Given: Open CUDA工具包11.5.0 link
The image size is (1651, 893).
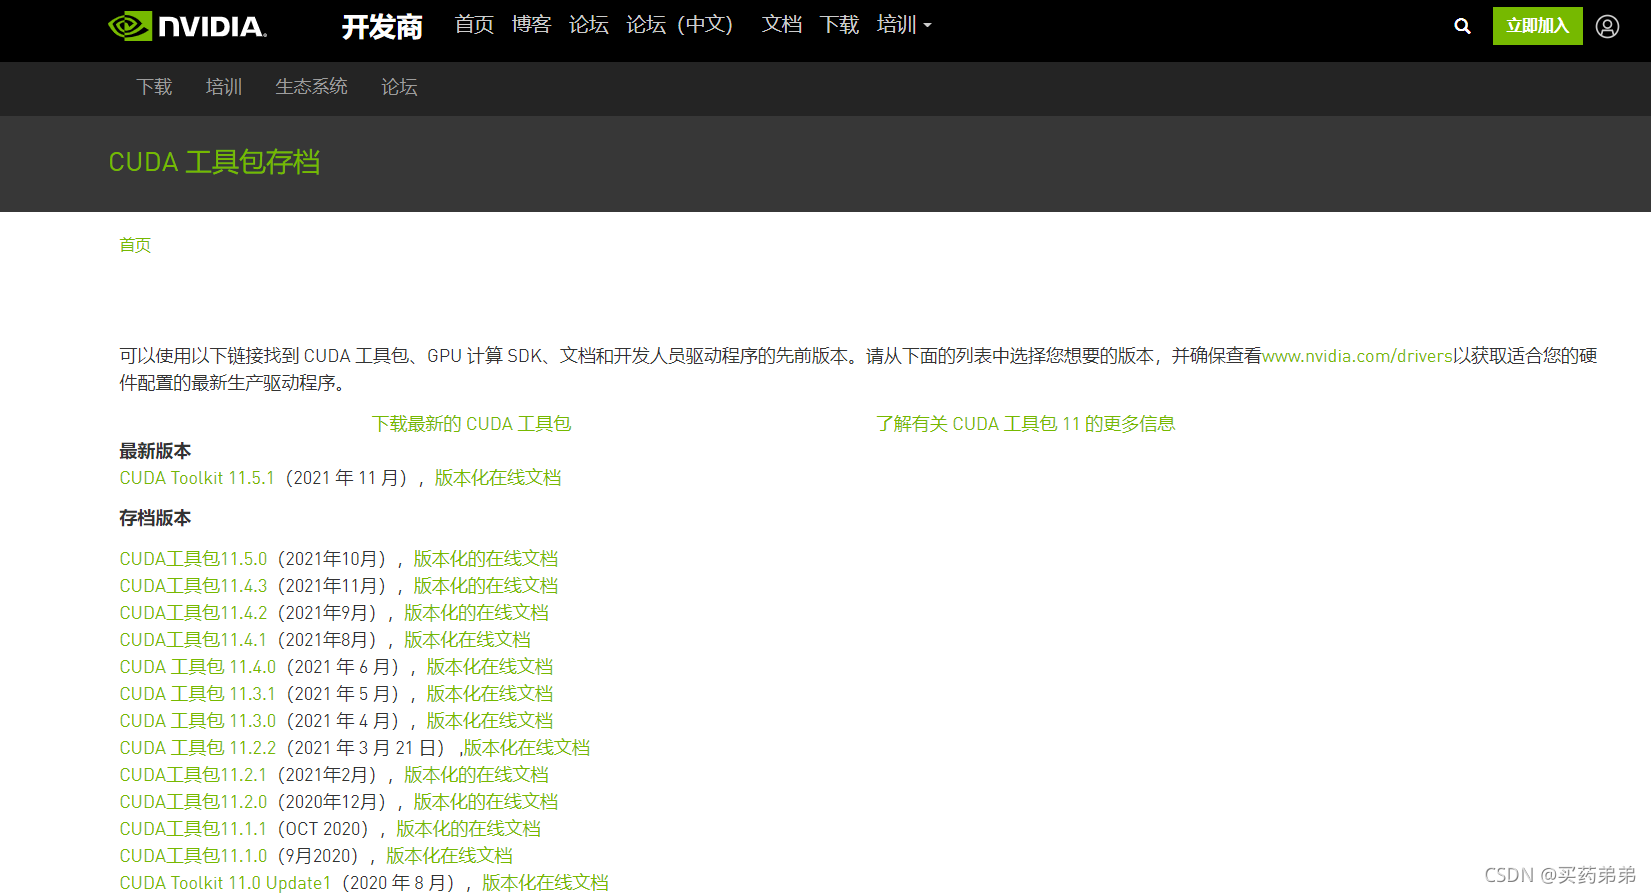Looking at the screenshot, I should tap(193, 559).
